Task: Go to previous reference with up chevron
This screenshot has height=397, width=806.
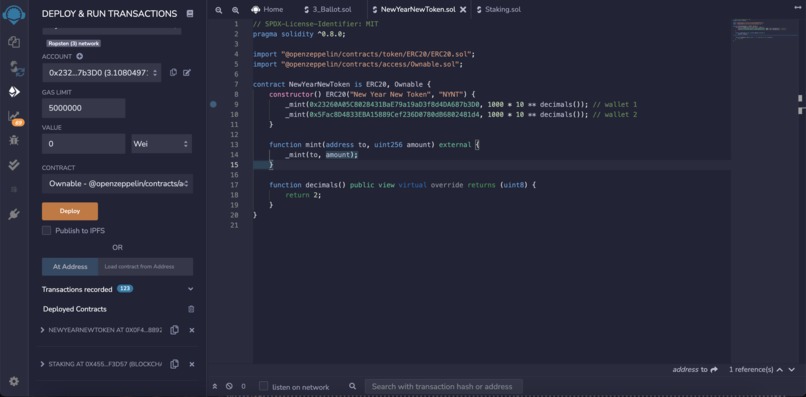Action: (x=779, y=369)
